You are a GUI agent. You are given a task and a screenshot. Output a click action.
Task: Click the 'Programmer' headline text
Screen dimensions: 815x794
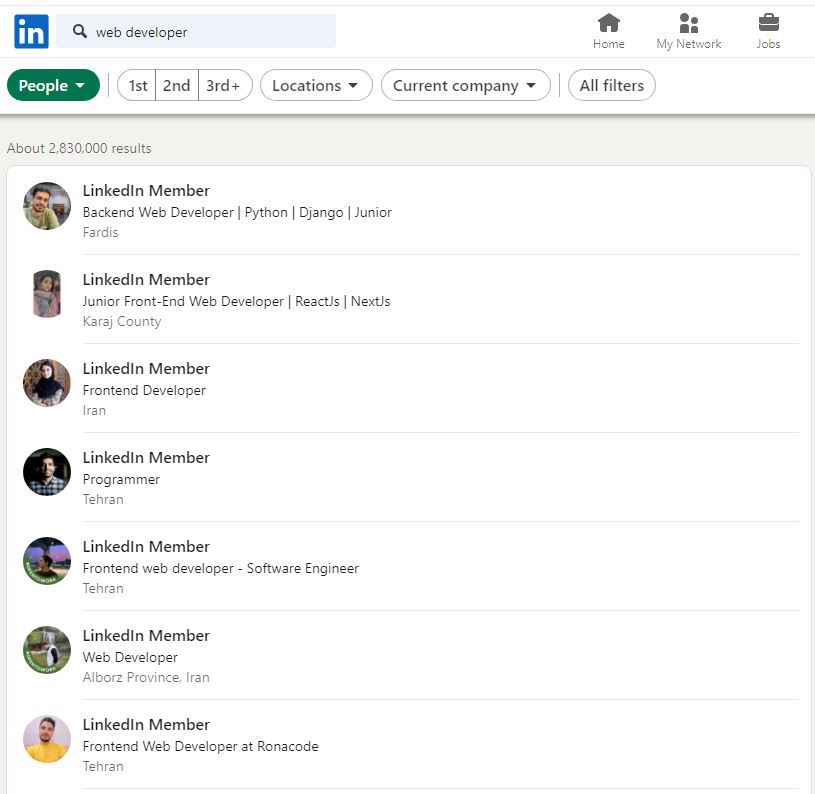pyautogui.click(x=121, y=480)
